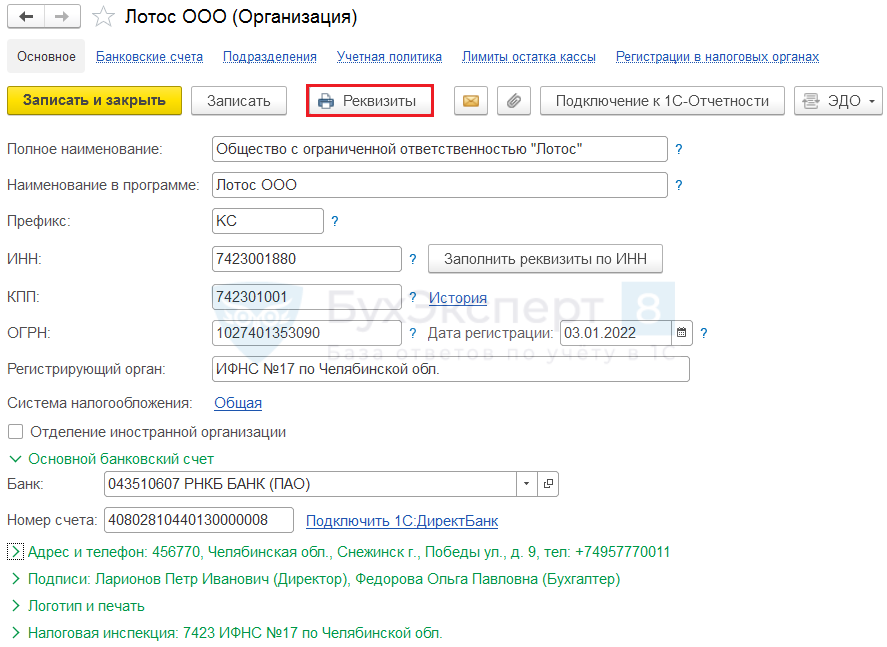Expand the Адрес и телефон section
The width and height of the screenshot is (887, 647).
[15, 551]
